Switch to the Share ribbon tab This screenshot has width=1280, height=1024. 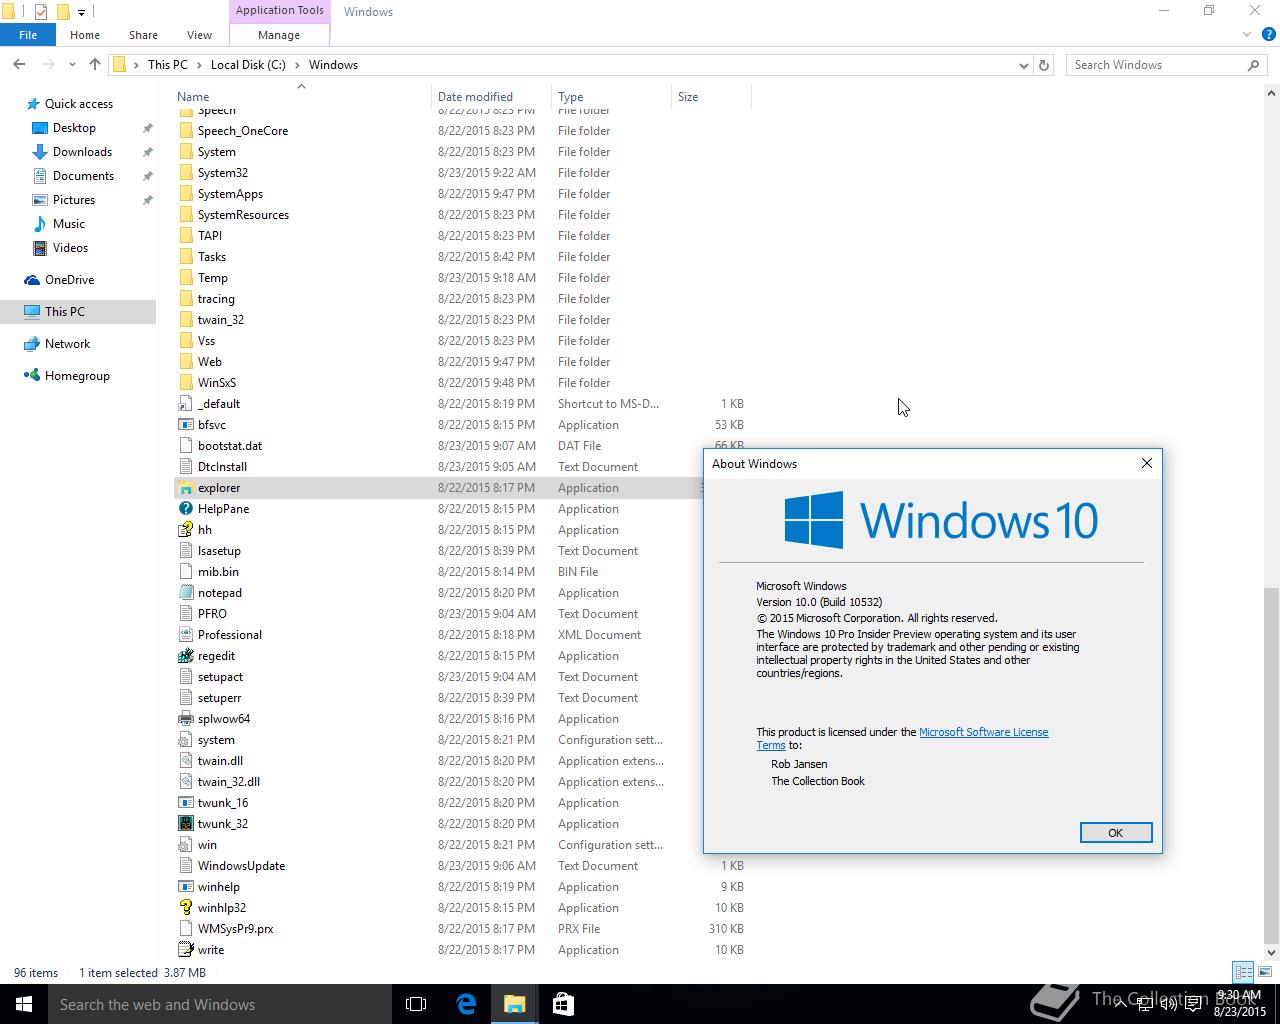(143, 35)
